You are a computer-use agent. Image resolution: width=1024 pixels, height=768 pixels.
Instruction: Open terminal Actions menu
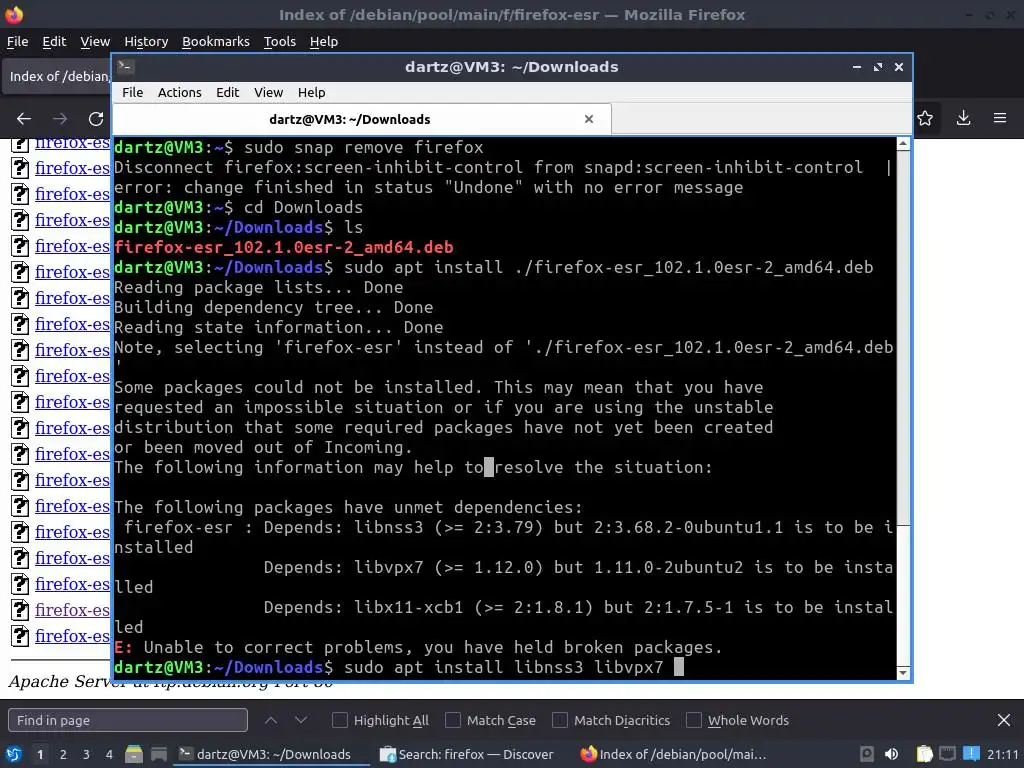[180, 92]
